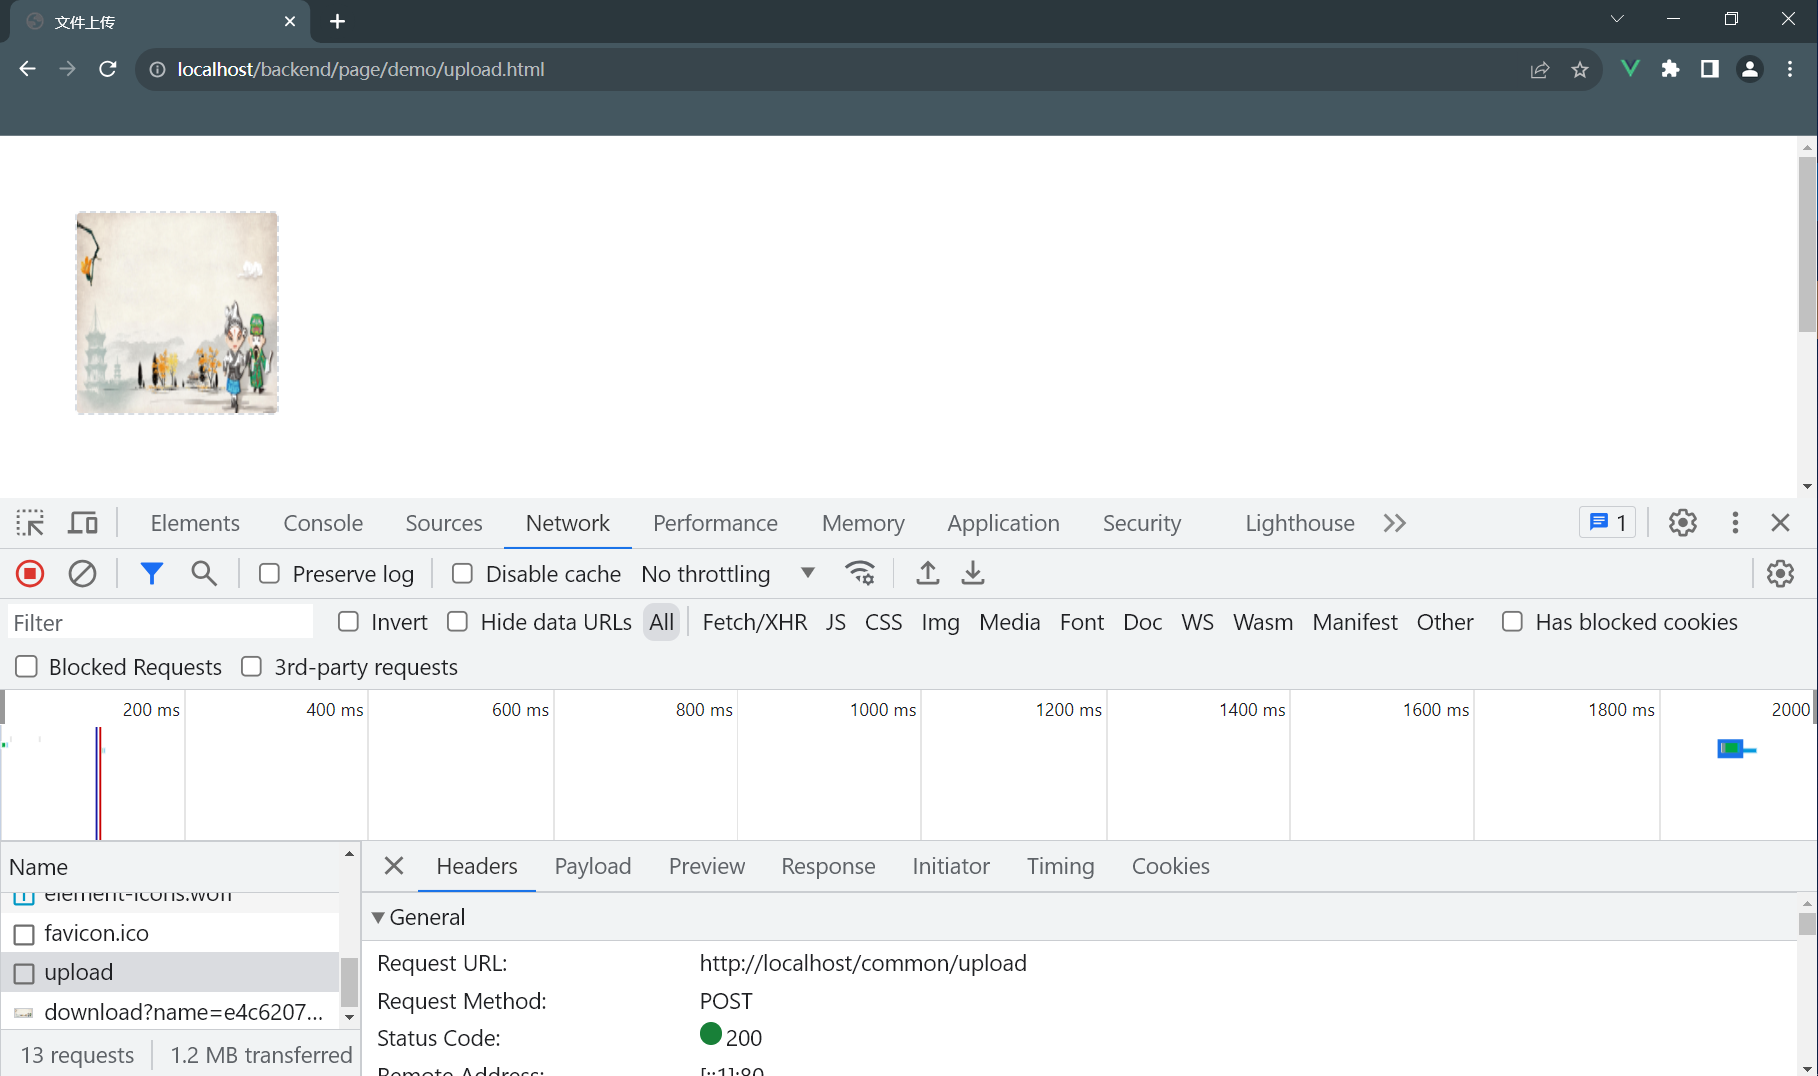Select the download?name=e4c6207 request
1818x1076 pixels.
tap(170, 1012)
